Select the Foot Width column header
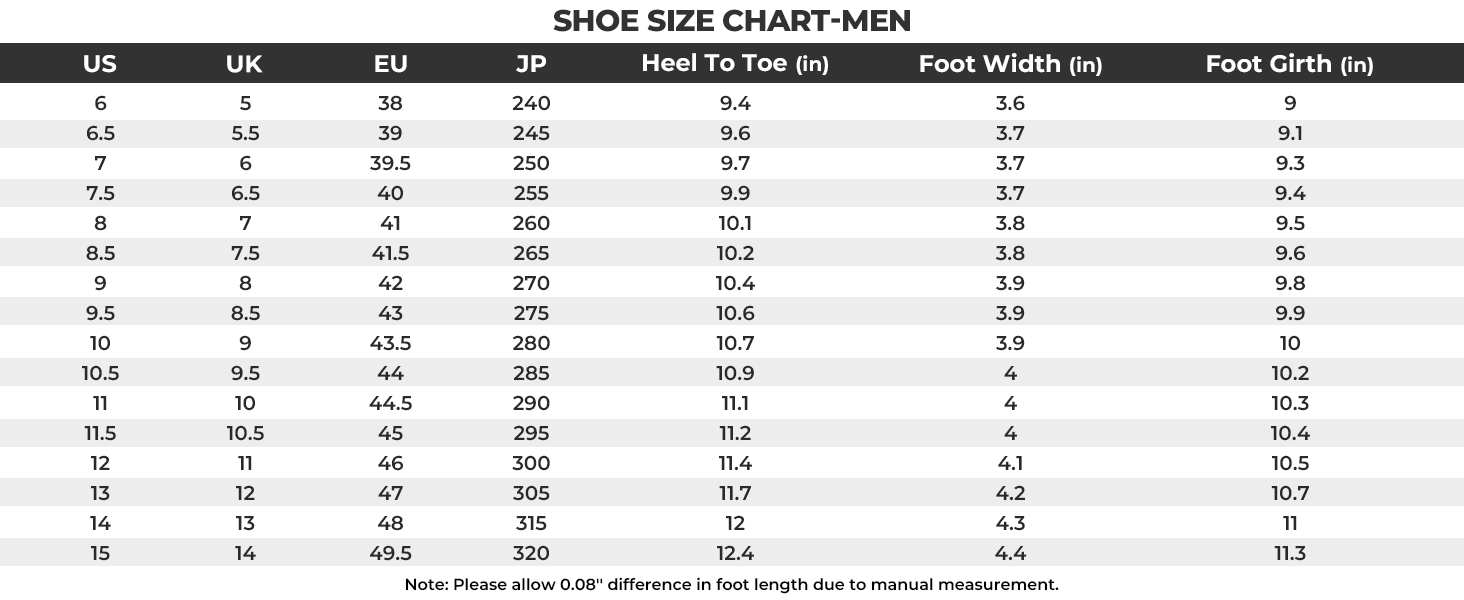The height and width of the screenshot is (600, 1464). pos(1010,64)
